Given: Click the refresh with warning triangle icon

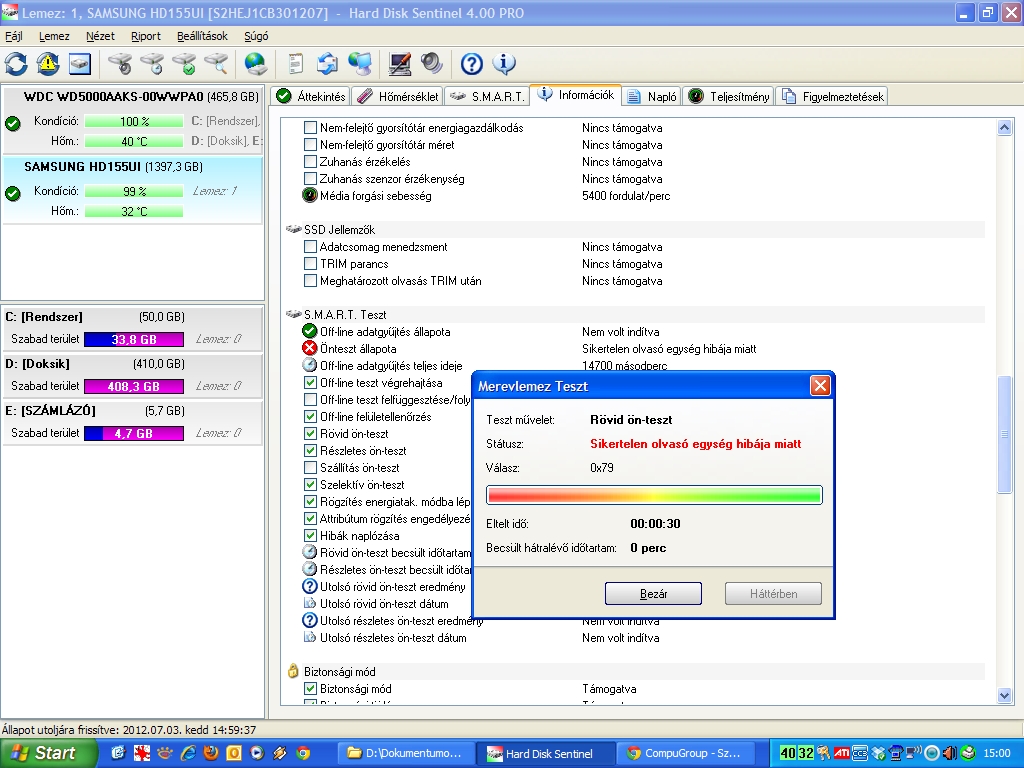Looking at the screenshot, I should 48,63.
